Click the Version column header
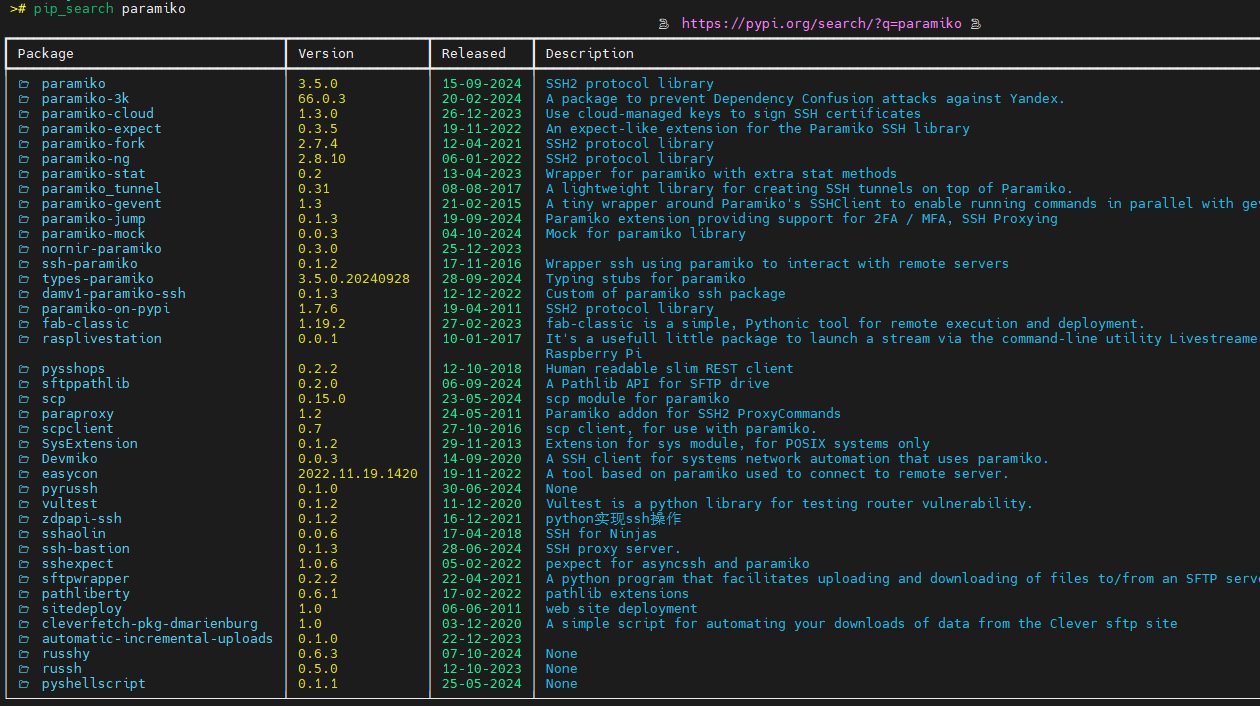The width and height of the screenshot is (1260, 706). click(325, 54)
